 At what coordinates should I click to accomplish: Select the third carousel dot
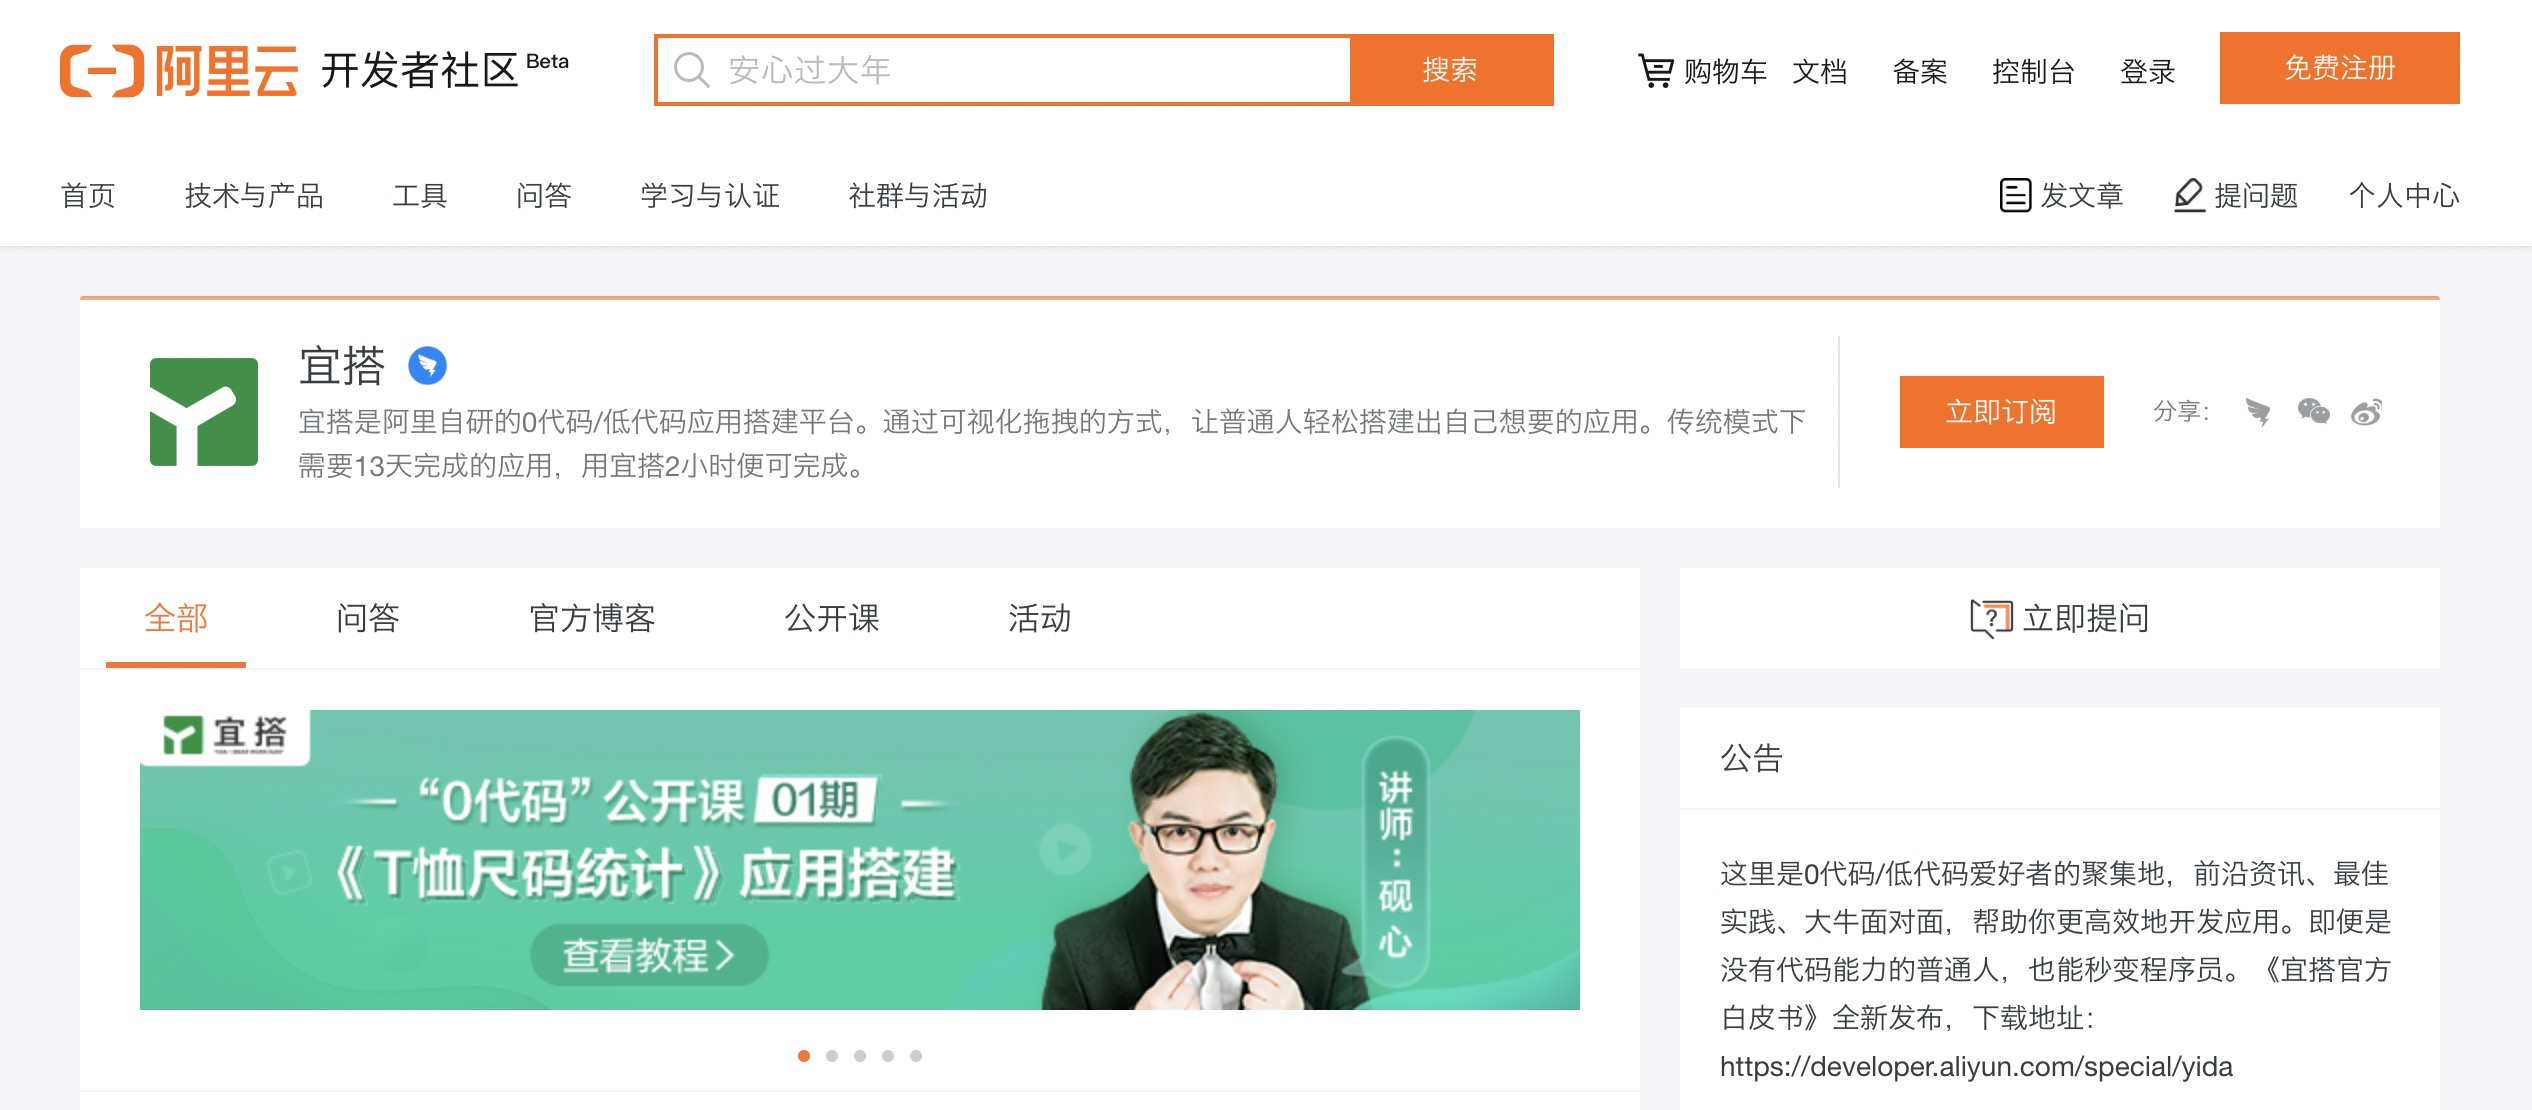coord(860,1056)
